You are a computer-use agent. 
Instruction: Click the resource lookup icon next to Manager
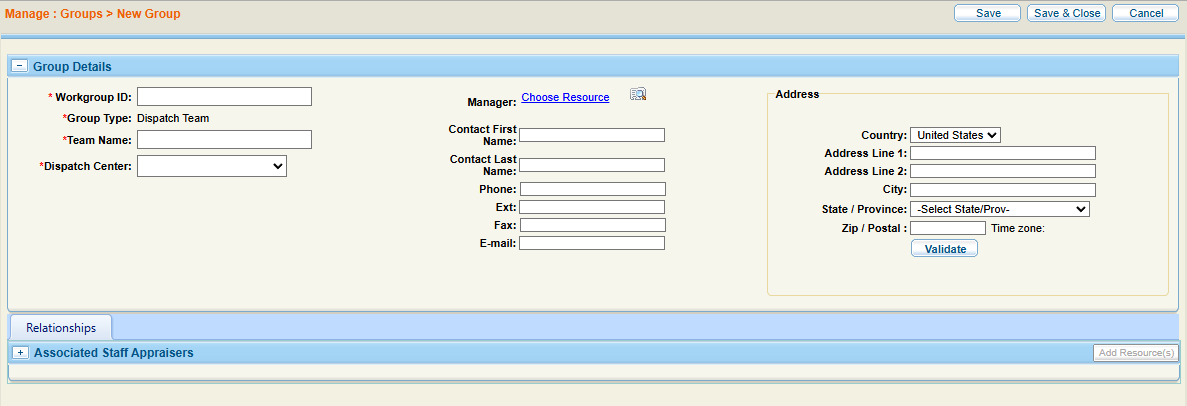pyautogui.click(x=638, y=95)
